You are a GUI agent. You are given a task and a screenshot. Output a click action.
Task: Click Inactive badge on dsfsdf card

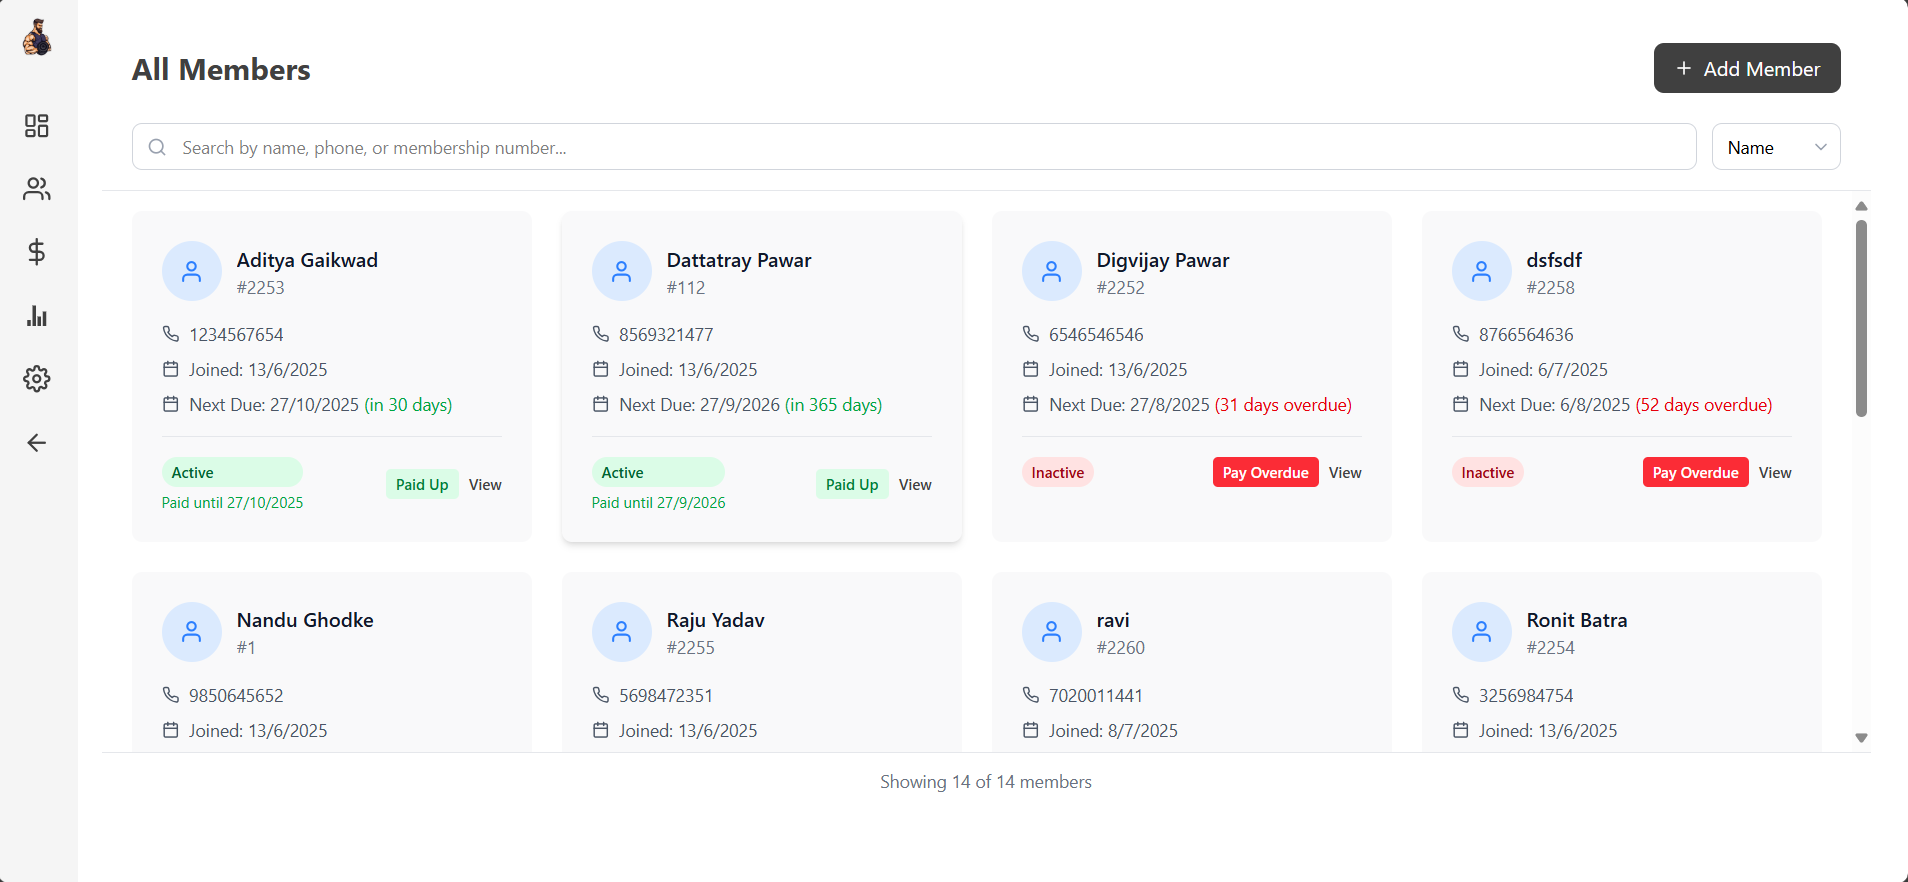coord(1488,473)
